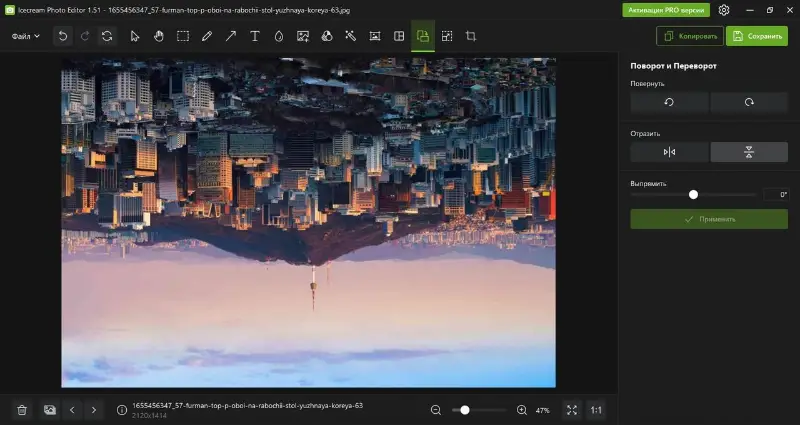Go to the next image arrow
This screenshot has width=800, height=425.
point(94,410)
